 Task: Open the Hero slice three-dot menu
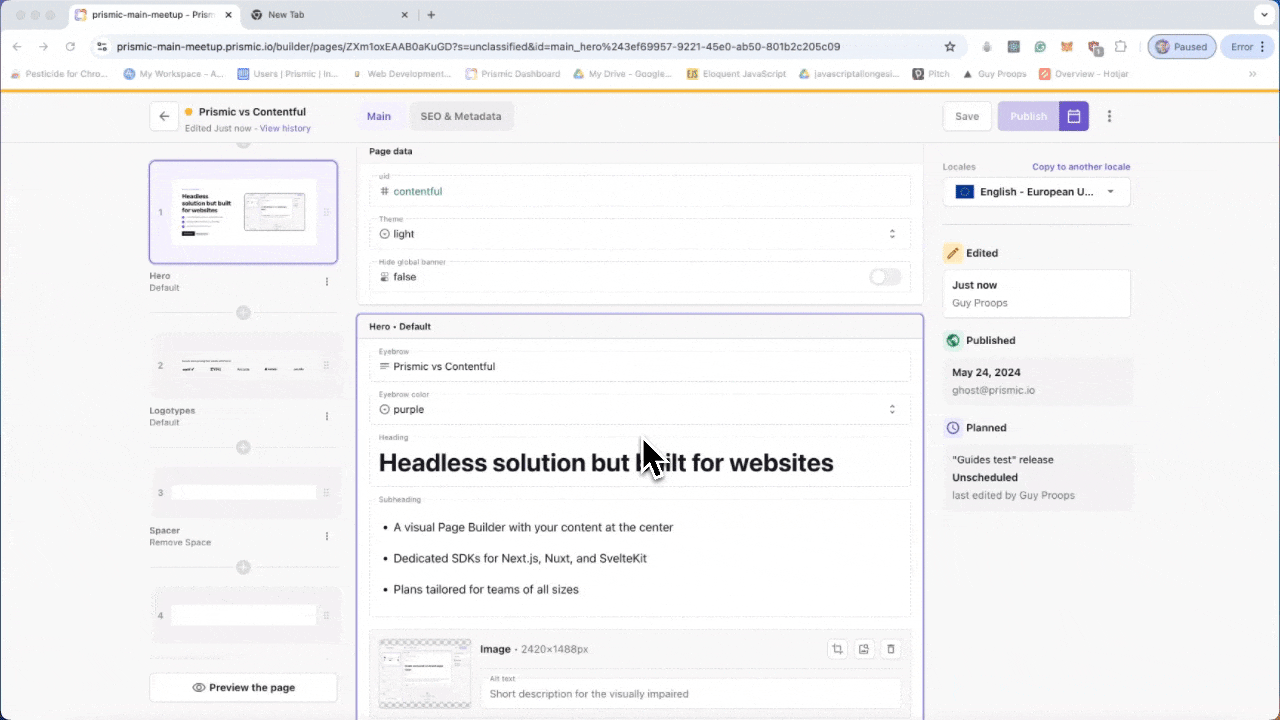pos(327,282)
